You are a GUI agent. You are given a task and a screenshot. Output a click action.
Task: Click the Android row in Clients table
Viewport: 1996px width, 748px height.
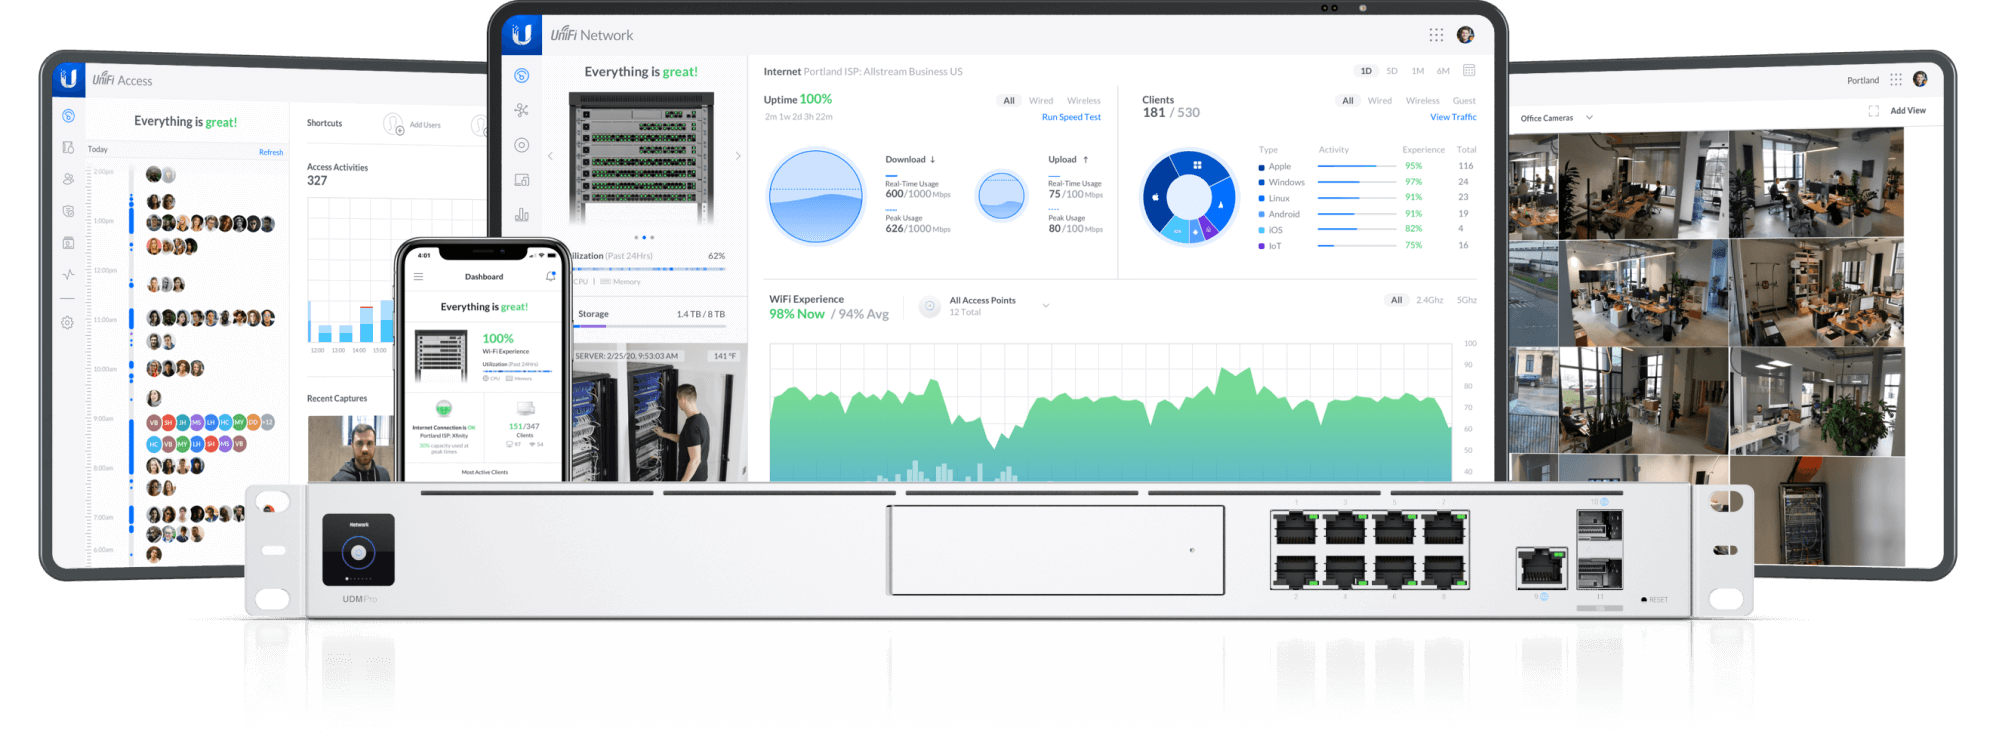1366,214
